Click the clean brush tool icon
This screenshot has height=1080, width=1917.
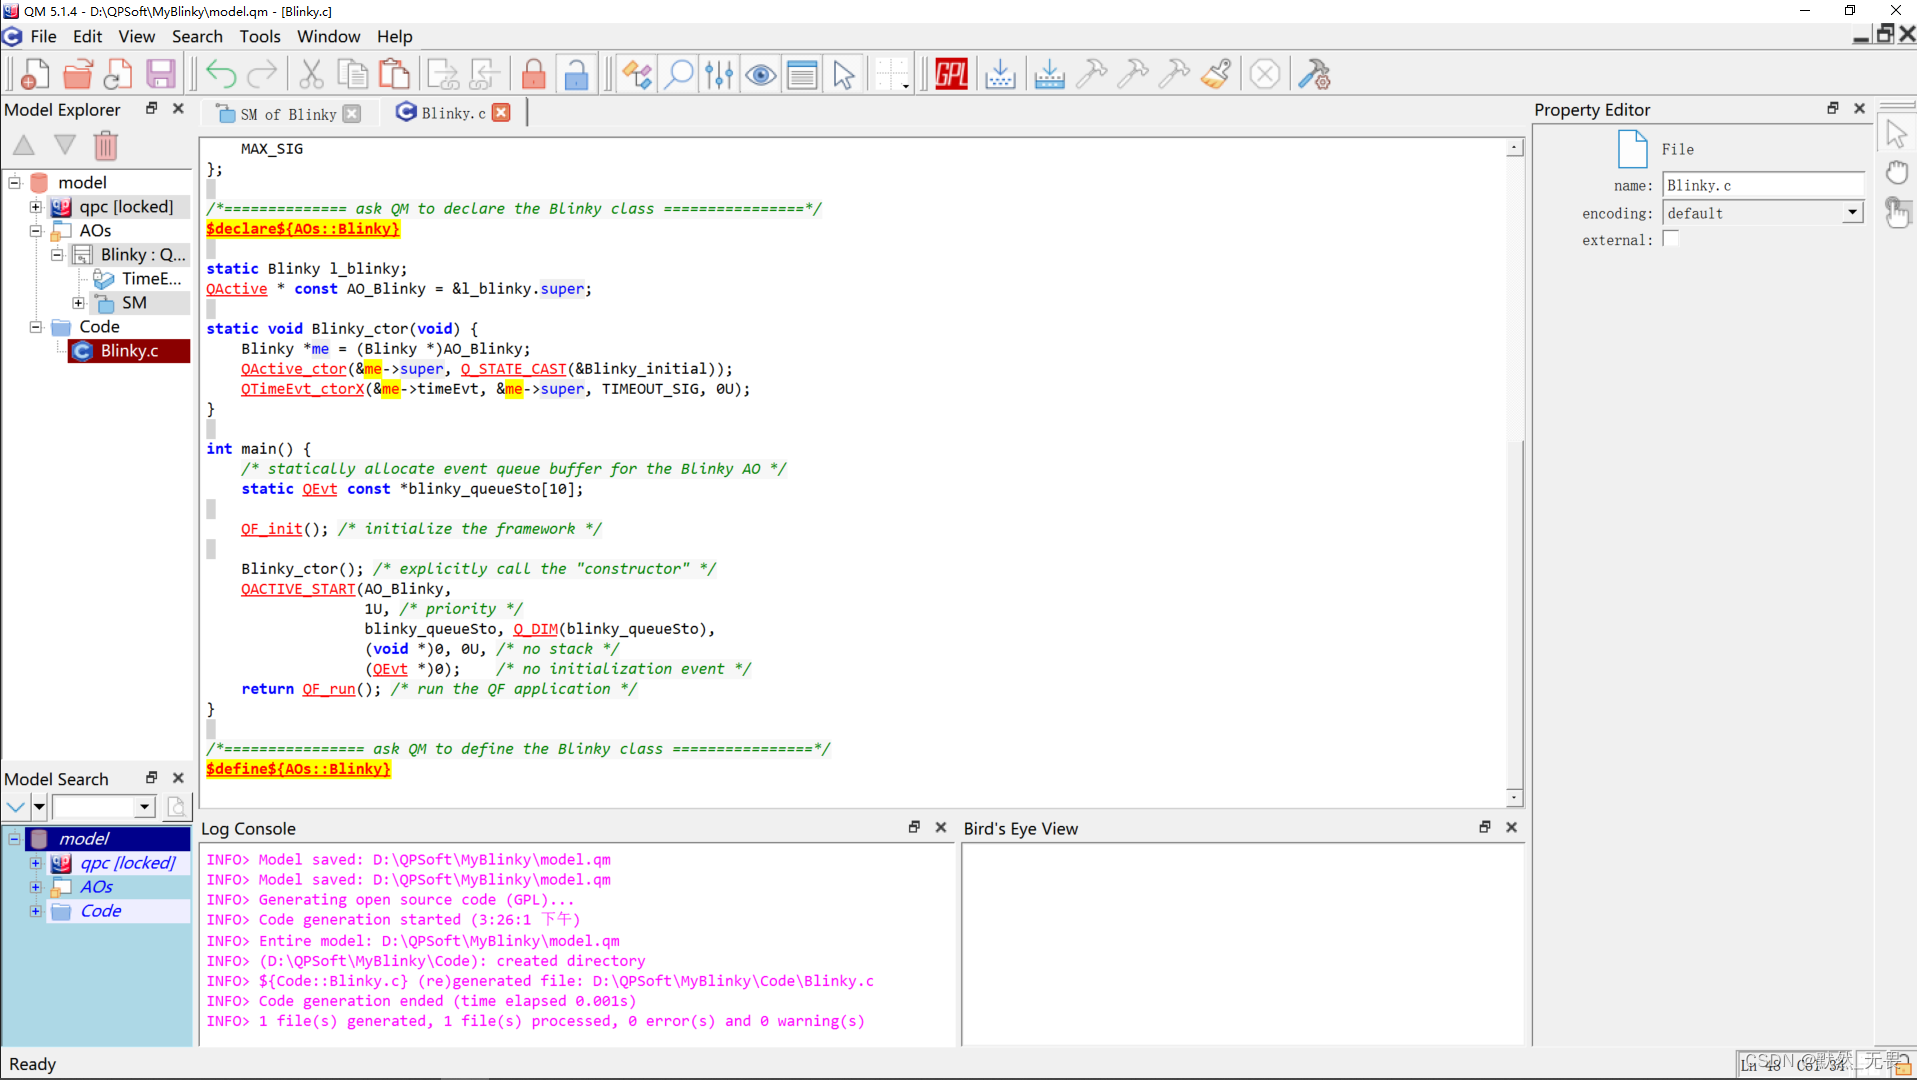(x=1216, y=75)
